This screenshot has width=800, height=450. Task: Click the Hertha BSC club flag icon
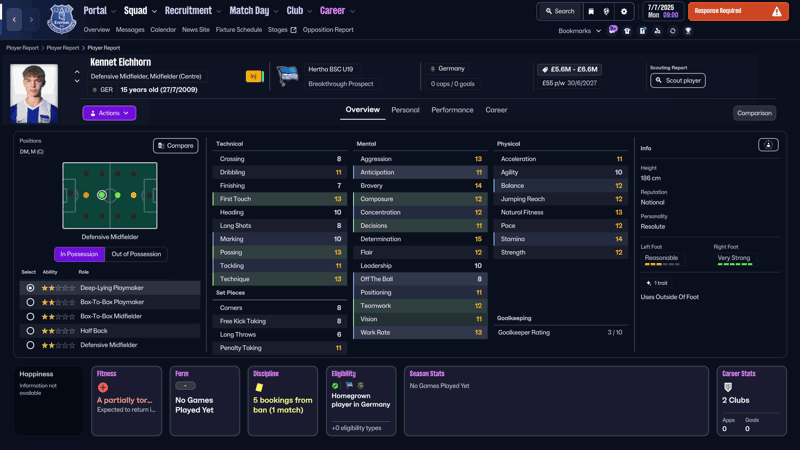(288, 77)
